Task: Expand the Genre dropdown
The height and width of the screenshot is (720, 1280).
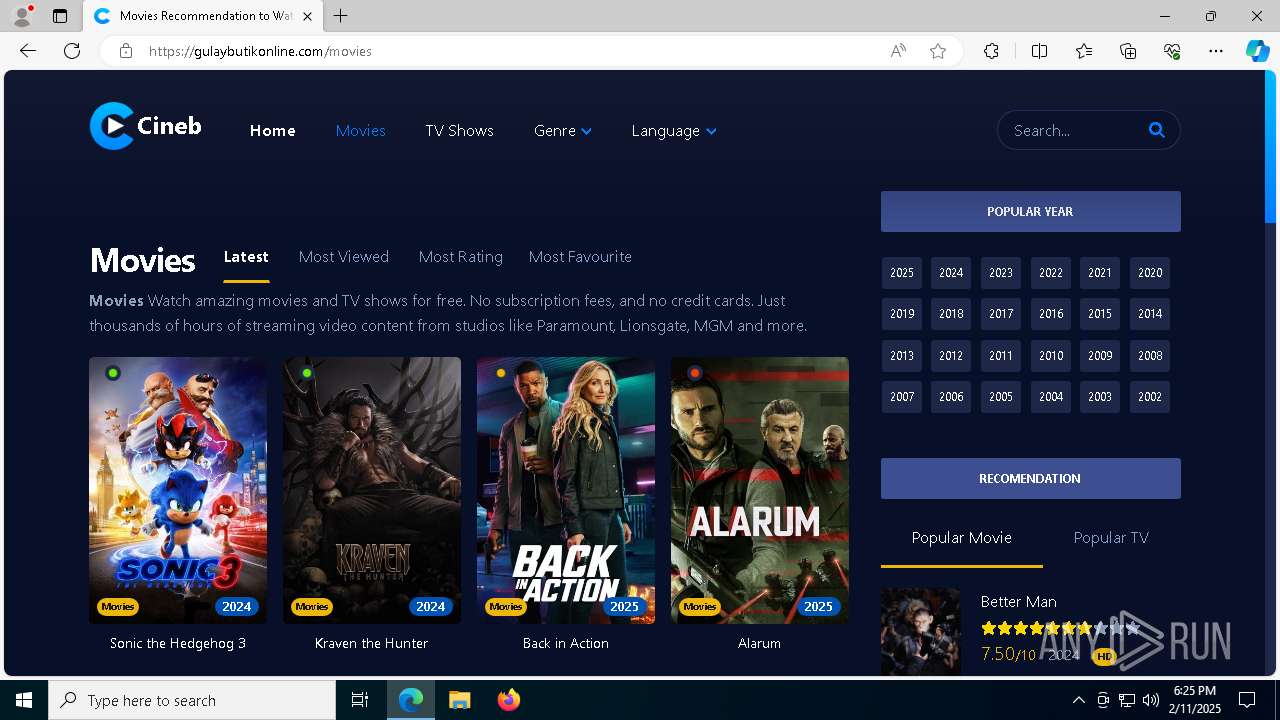Action: (x=563, y=131)
